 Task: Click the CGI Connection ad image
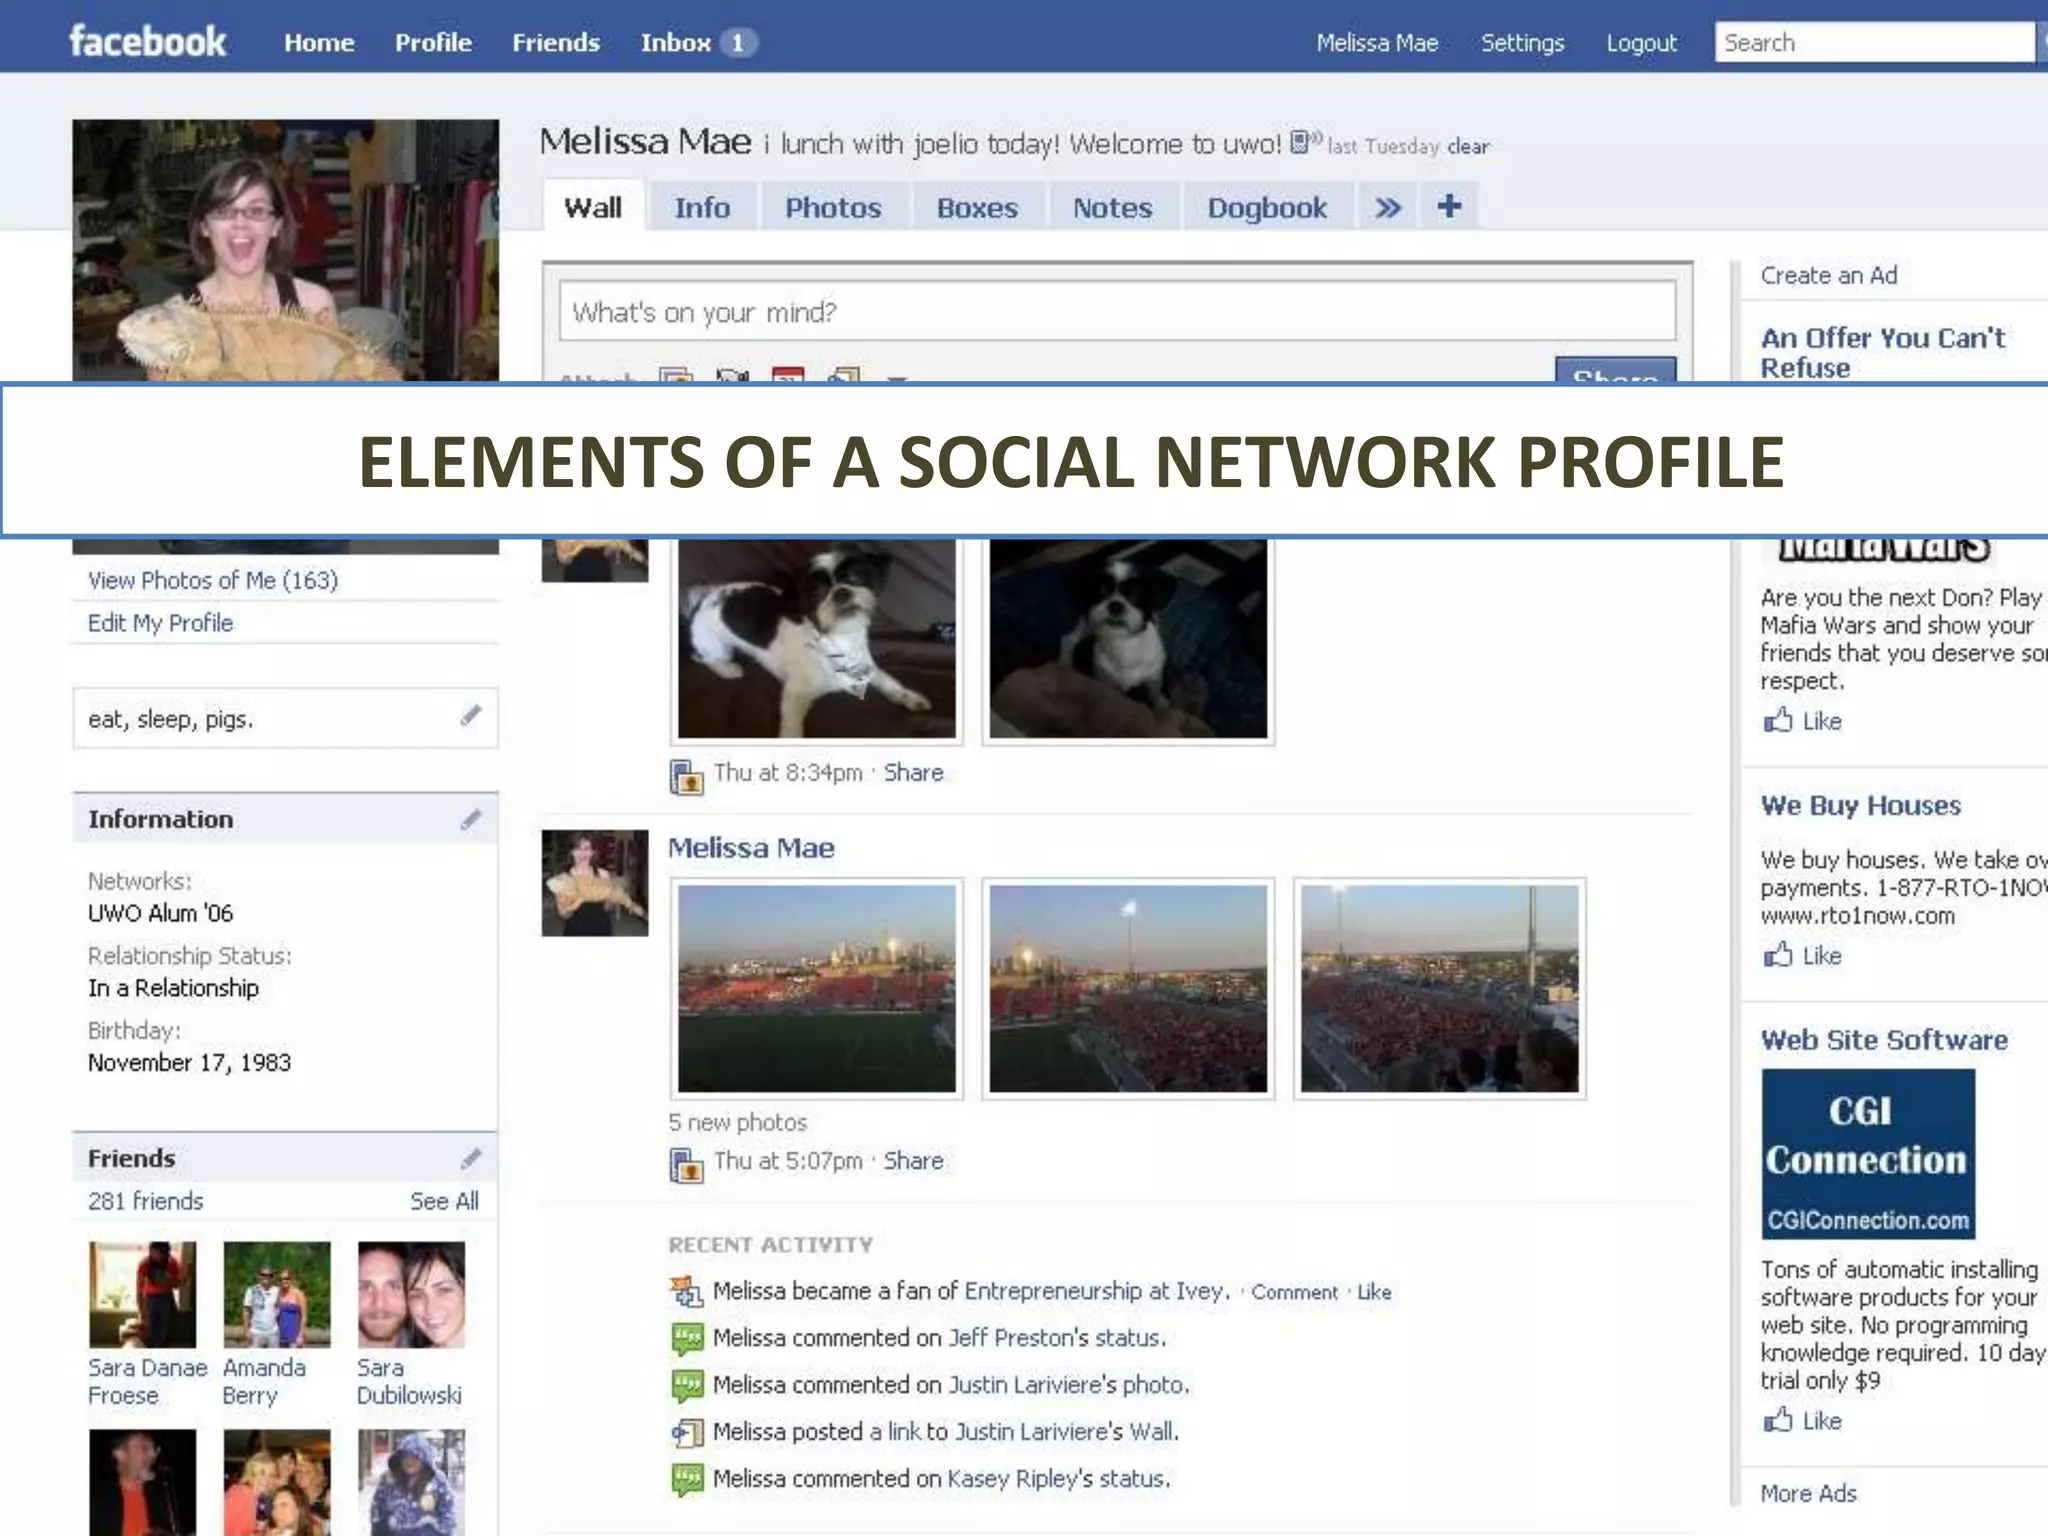tap(1868, 1154)
